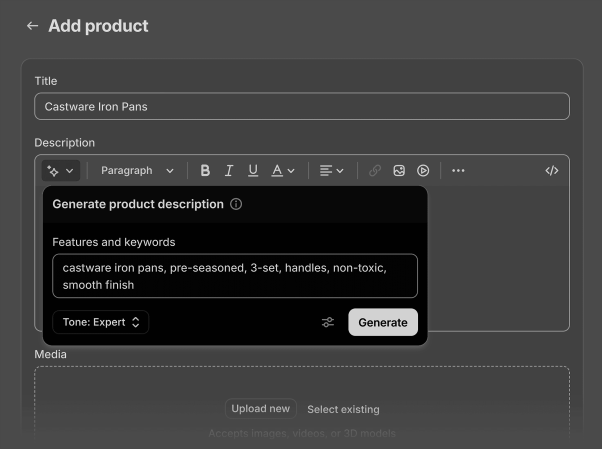602x449 pixels.
Task: Click the Title input field with Castware Iron Pans
Action: coord(302,106)
